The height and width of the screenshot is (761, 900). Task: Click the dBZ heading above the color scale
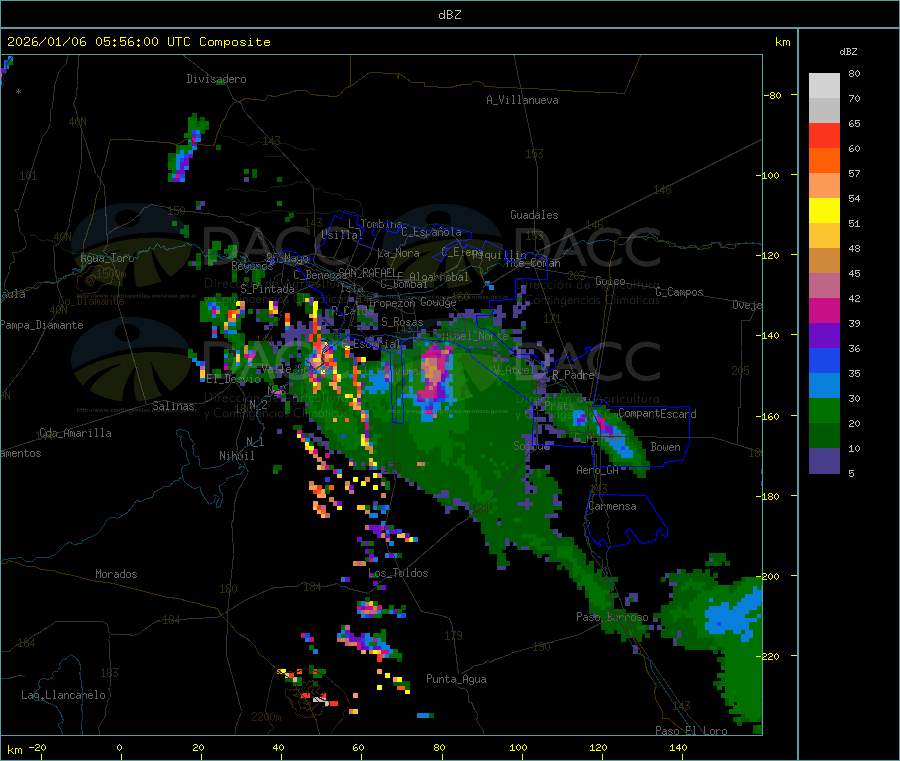pyautogui.click(x=848, y=52)
